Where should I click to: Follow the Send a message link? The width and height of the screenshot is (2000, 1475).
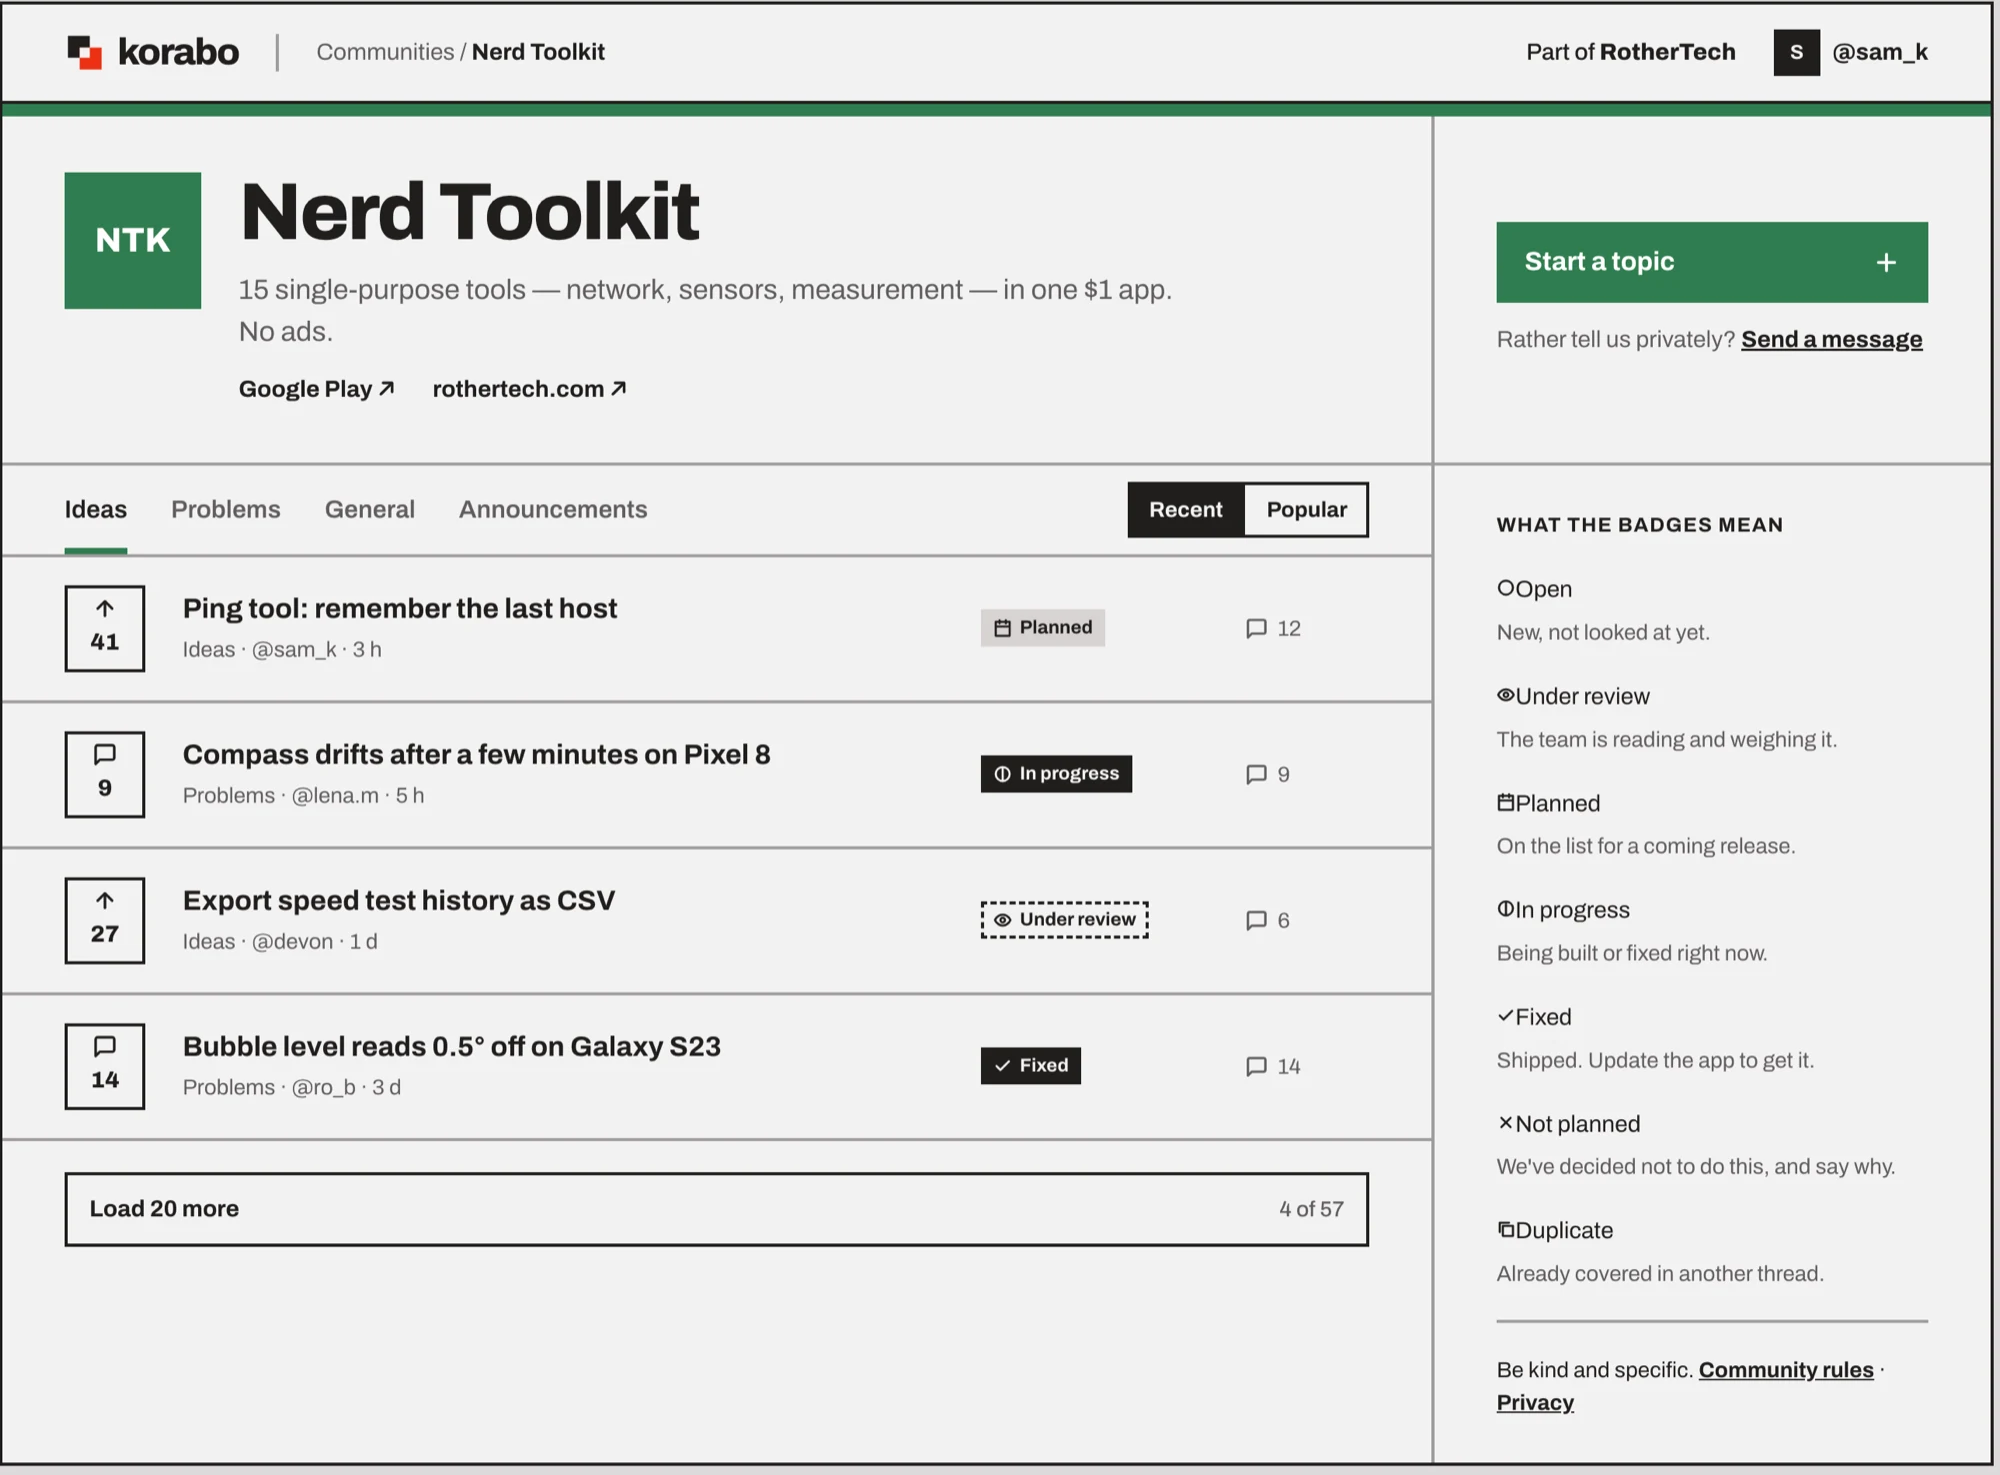point(1831,340)
